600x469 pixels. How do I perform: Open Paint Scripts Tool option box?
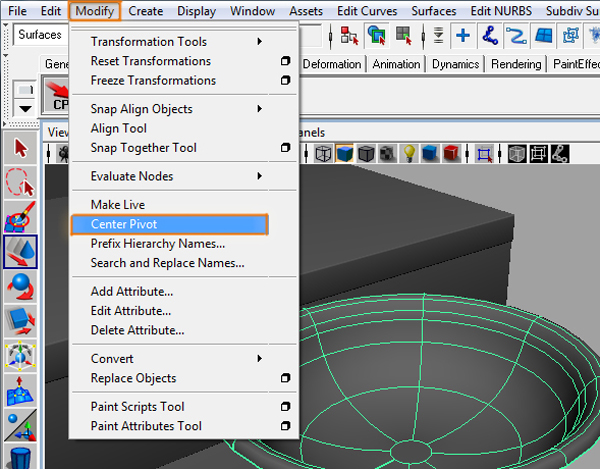click(285, 406)
